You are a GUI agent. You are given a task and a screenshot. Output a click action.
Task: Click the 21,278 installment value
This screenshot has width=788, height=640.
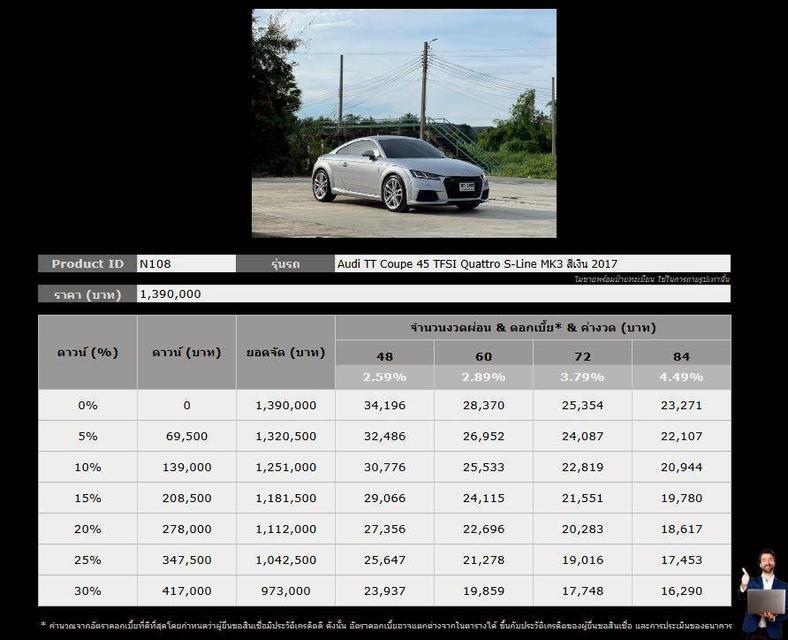tap(483, 560)
